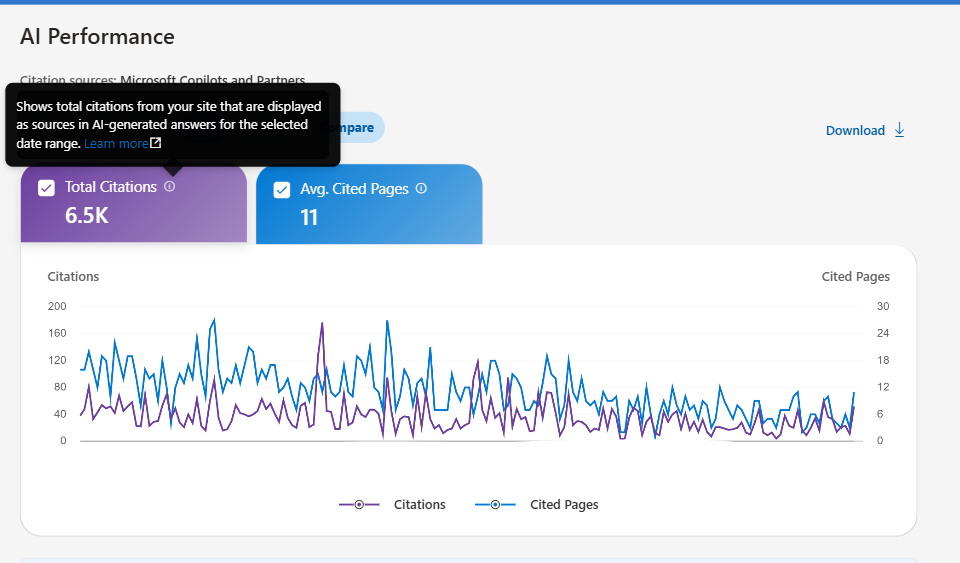
Task: Click the tallest blue Cited Pages peak
Action: [x=214, y=319]
